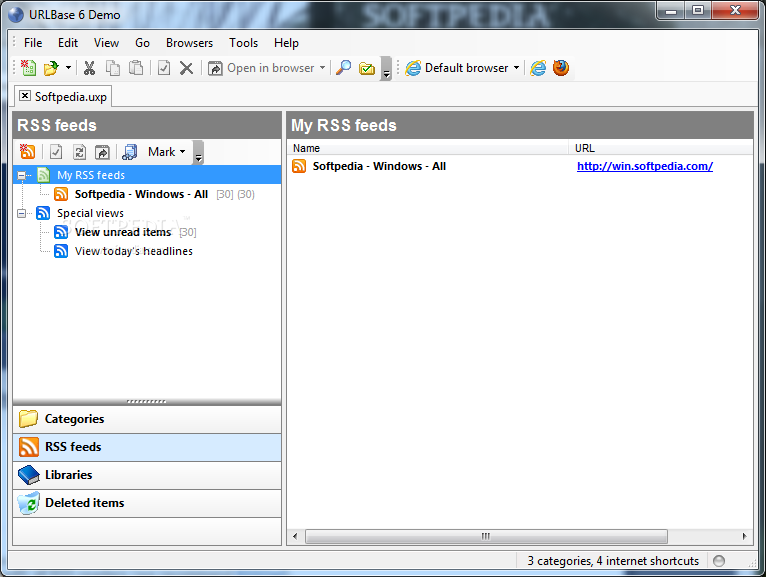Select View today's headlines
This screenshot has height=577, width=766.
click(x=133, y=252)
